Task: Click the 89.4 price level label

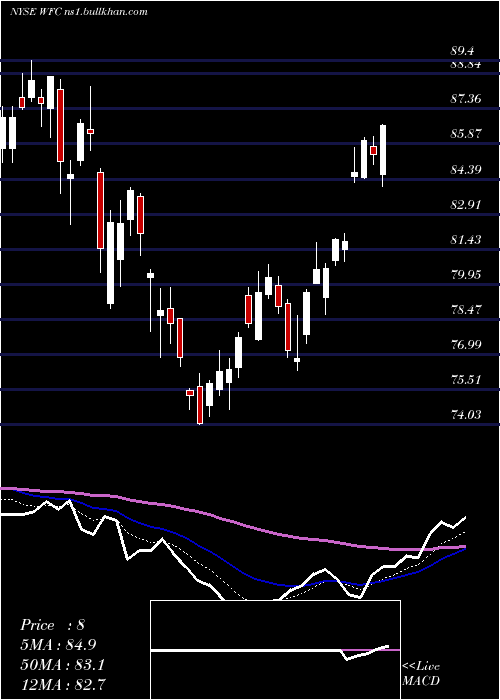Action: click(462, 51)
